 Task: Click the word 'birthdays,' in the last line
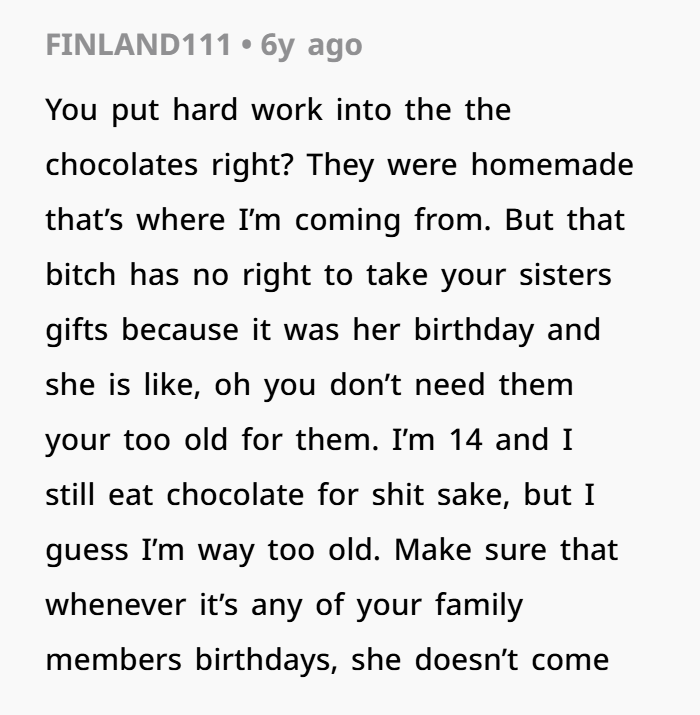click(x=266, y=660)
